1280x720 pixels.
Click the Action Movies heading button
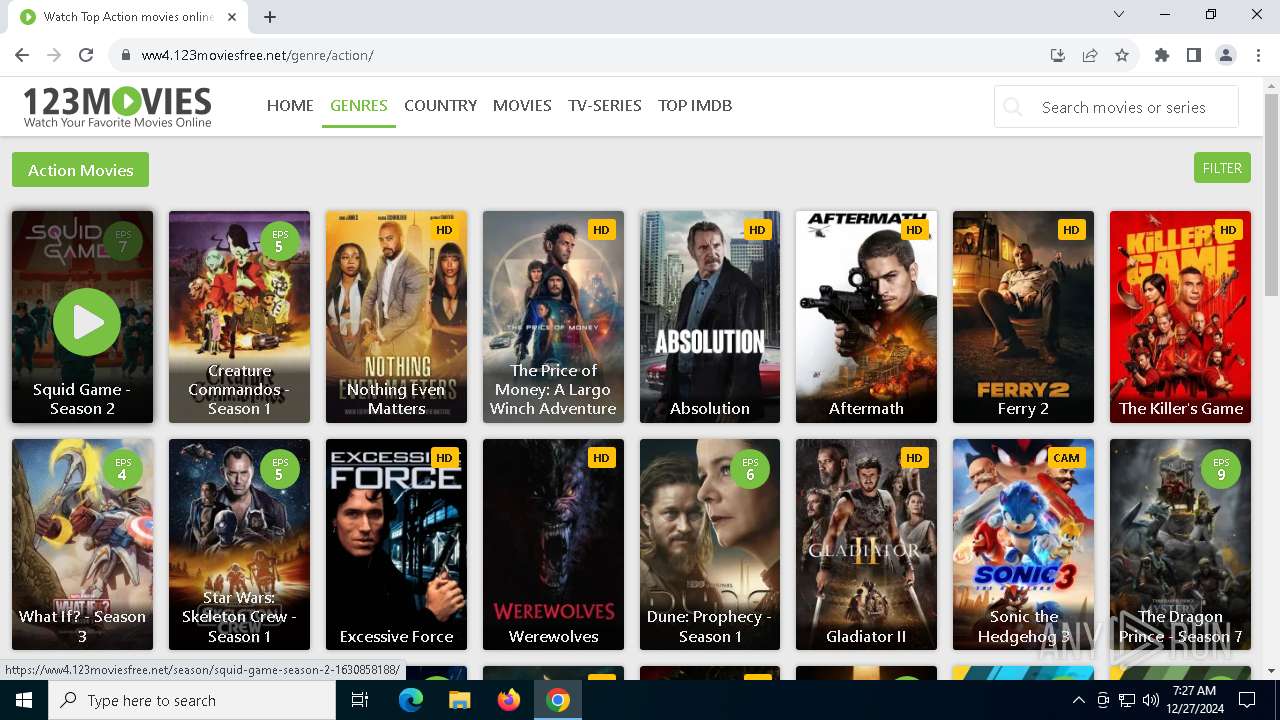80,170
